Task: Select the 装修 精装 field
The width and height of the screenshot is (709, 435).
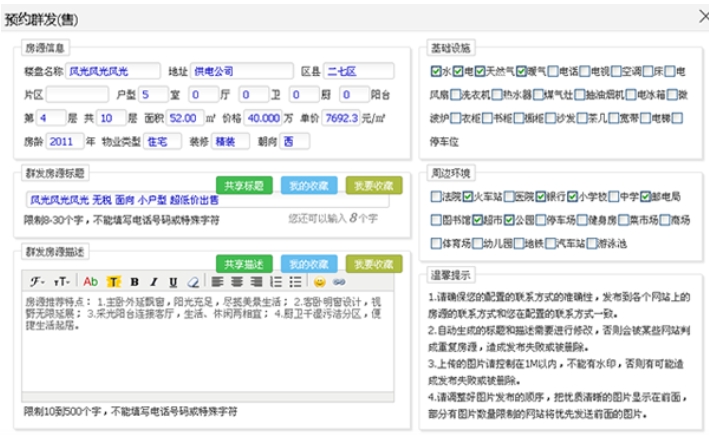Action: coord(230,141)
